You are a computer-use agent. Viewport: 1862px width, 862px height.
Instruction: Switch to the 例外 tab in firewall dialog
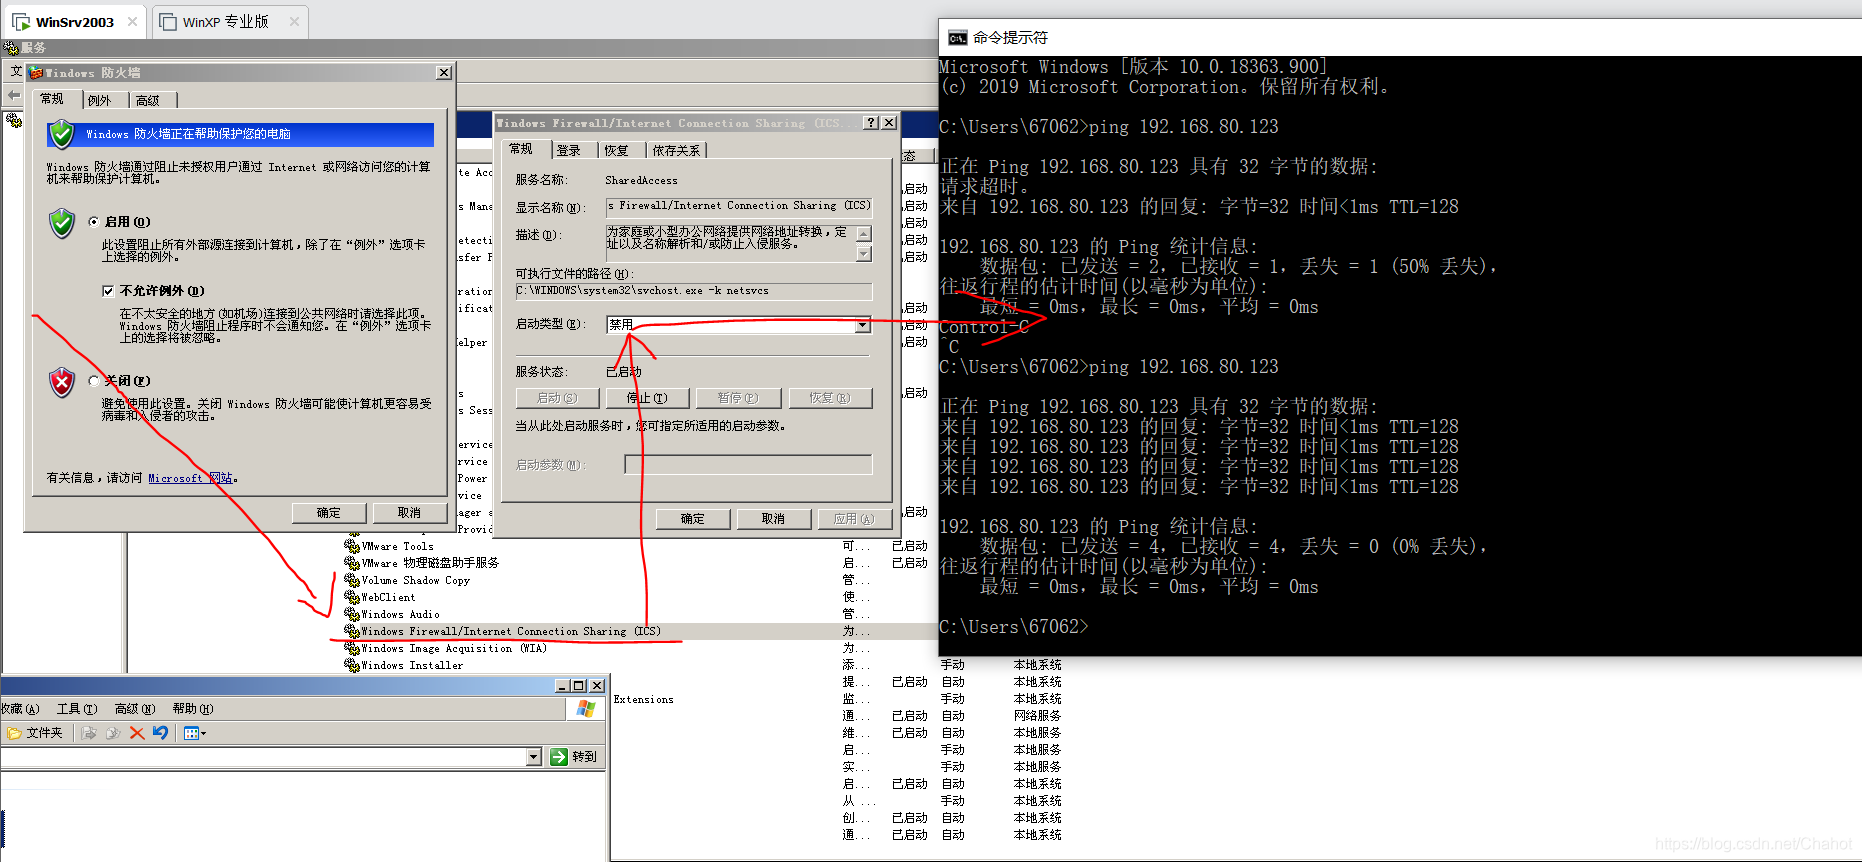(x=104, y=100)
